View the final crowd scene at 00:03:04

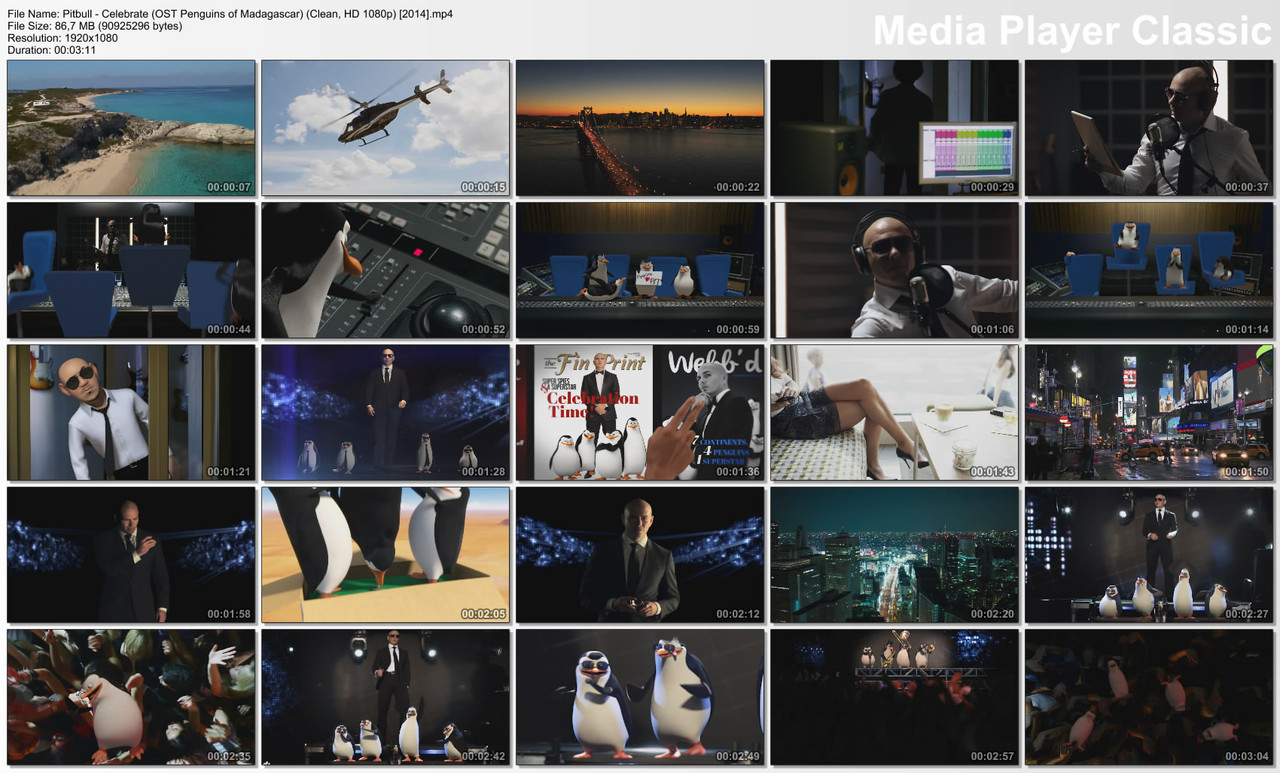[x=1148, y=697]
